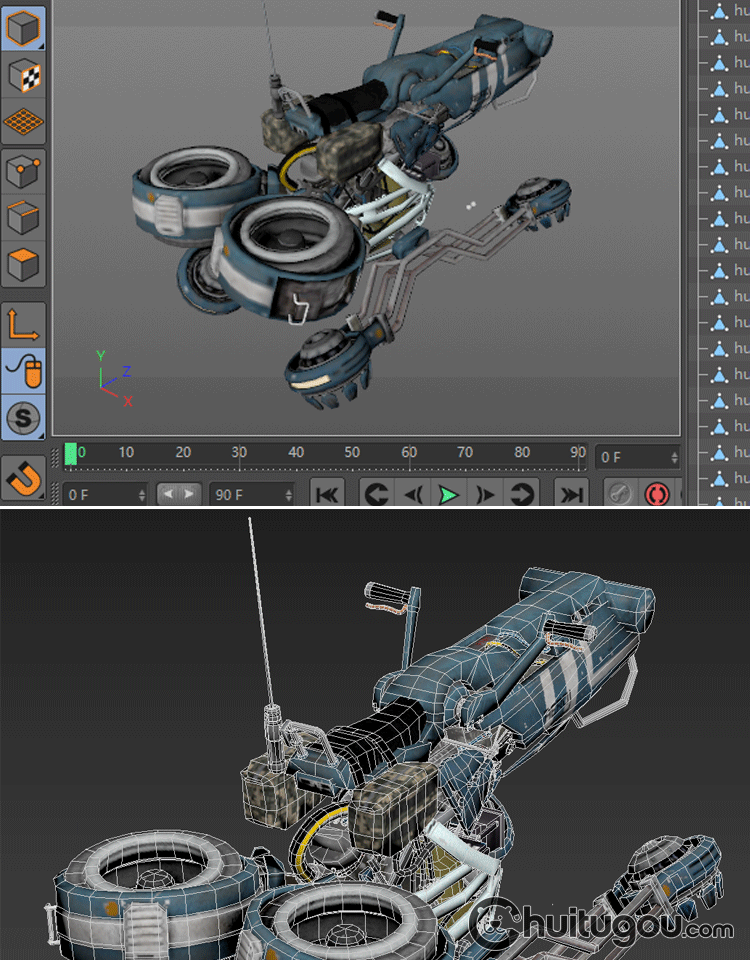Click the green playhead on the timeline ruler
750x960 pixels.
click(x=70, y=455)
